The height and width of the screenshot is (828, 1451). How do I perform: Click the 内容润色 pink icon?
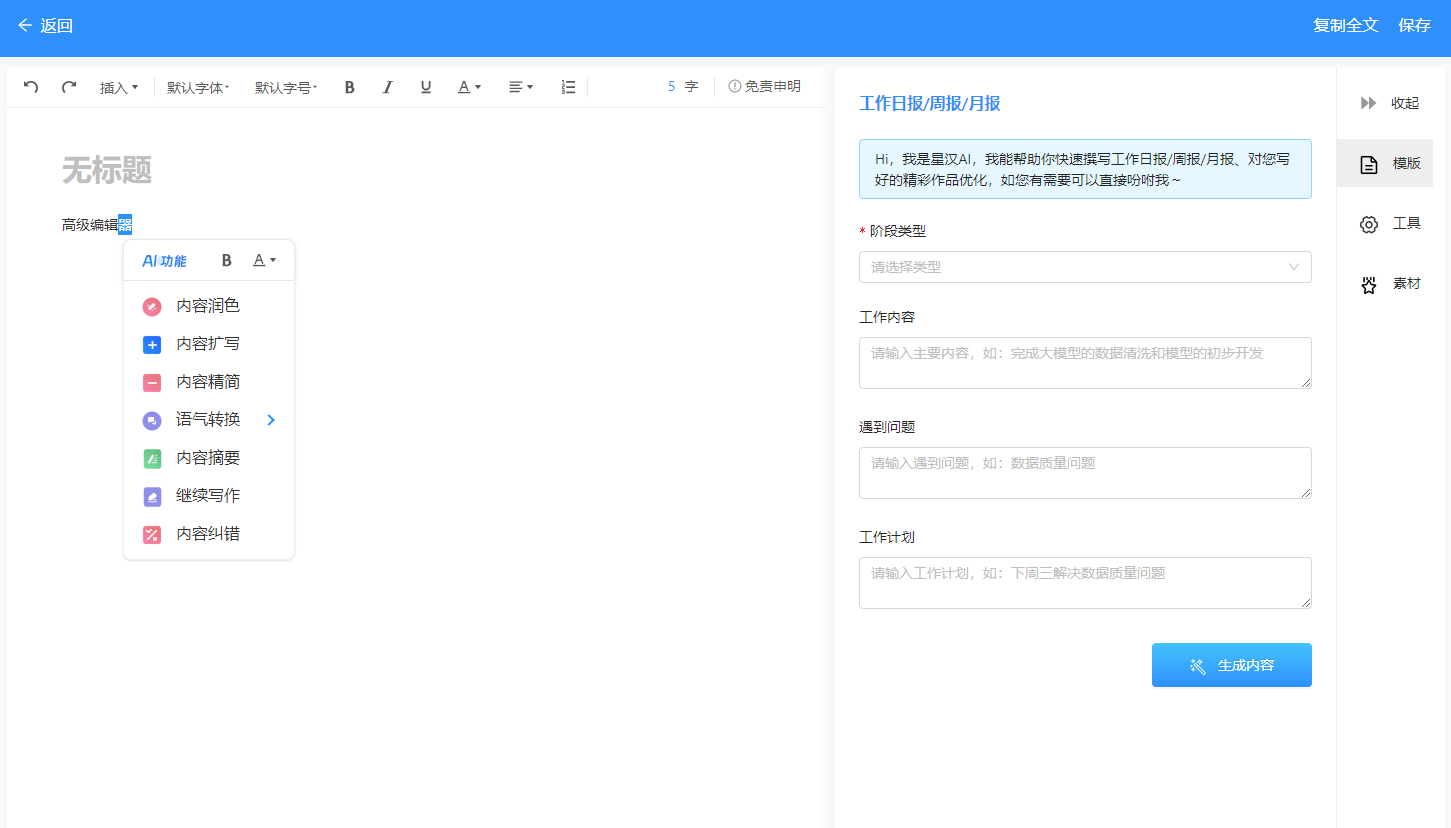[x=152, y=306]
